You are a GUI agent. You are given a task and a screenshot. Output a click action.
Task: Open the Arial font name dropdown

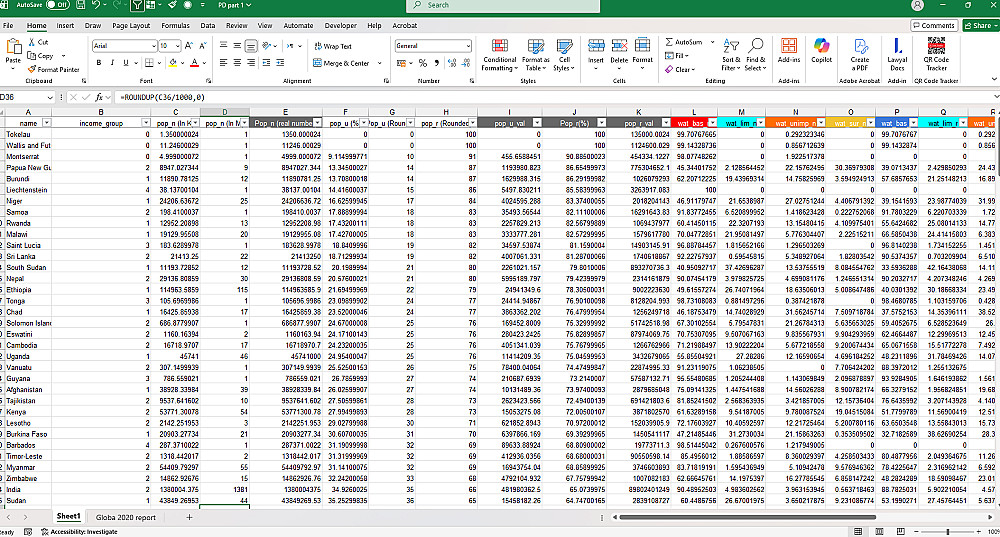tap(154, 46)
